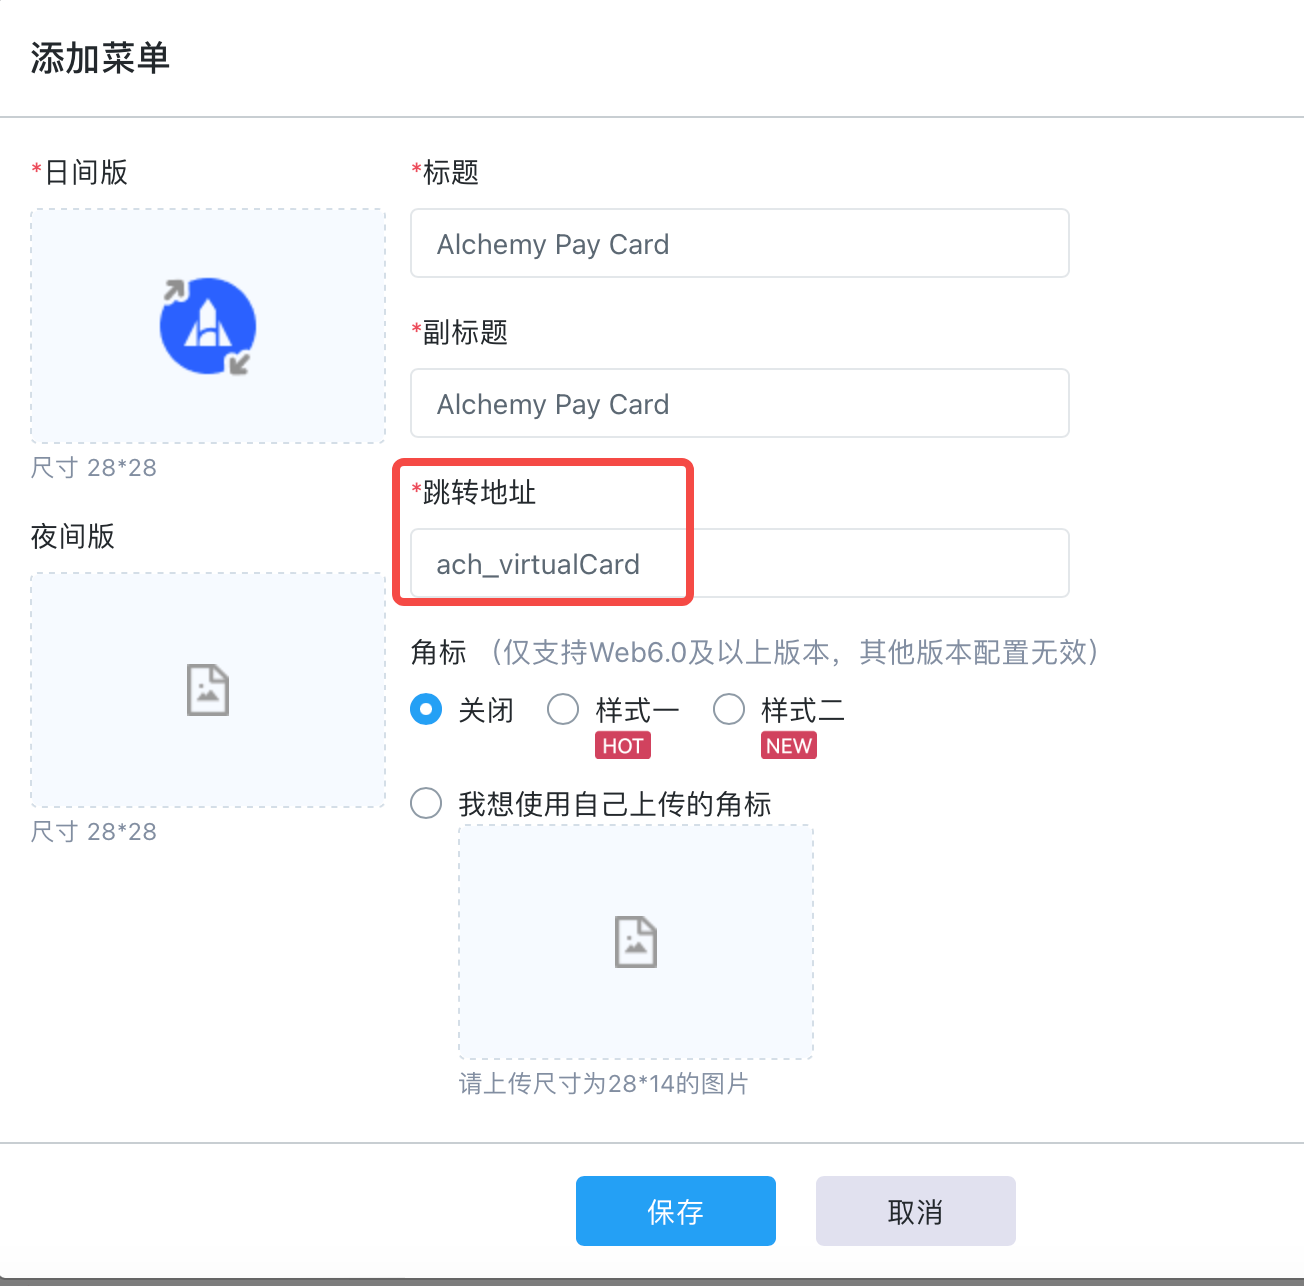Click the 添加菜单 dialog title
1304x1286 pixels.
pos(100,58)
